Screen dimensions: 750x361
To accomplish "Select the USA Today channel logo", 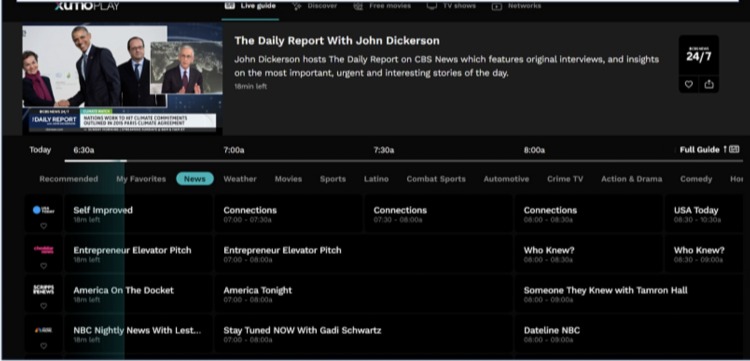I will coord(44,210).
